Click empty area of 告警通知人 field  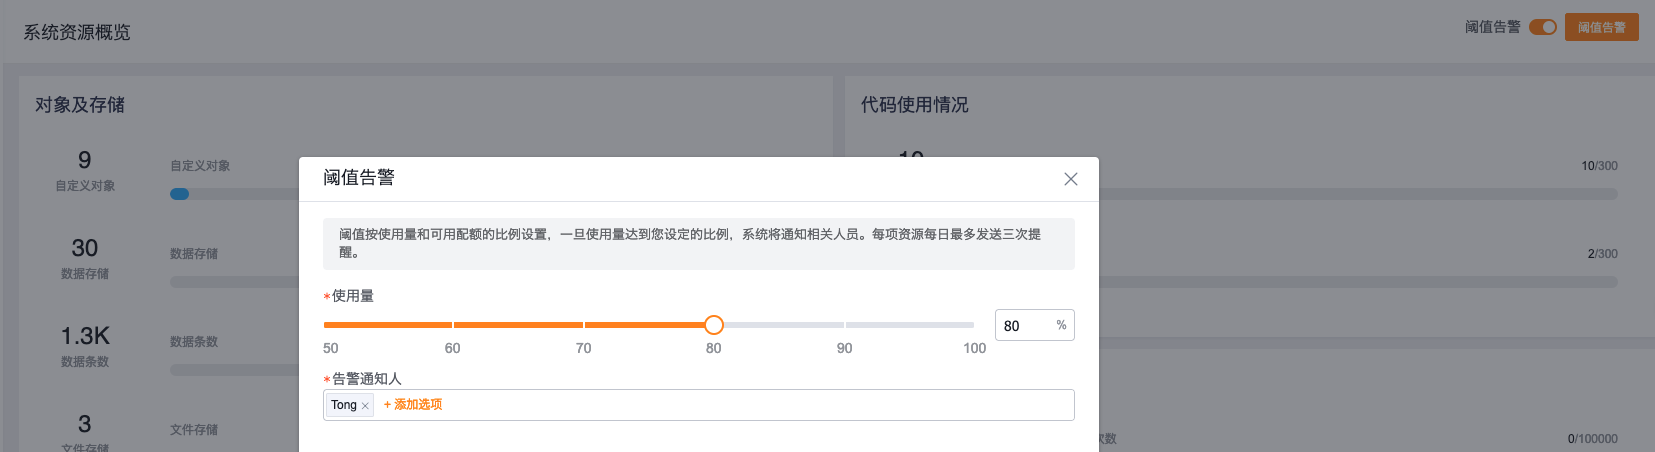[x=750, y=405]
